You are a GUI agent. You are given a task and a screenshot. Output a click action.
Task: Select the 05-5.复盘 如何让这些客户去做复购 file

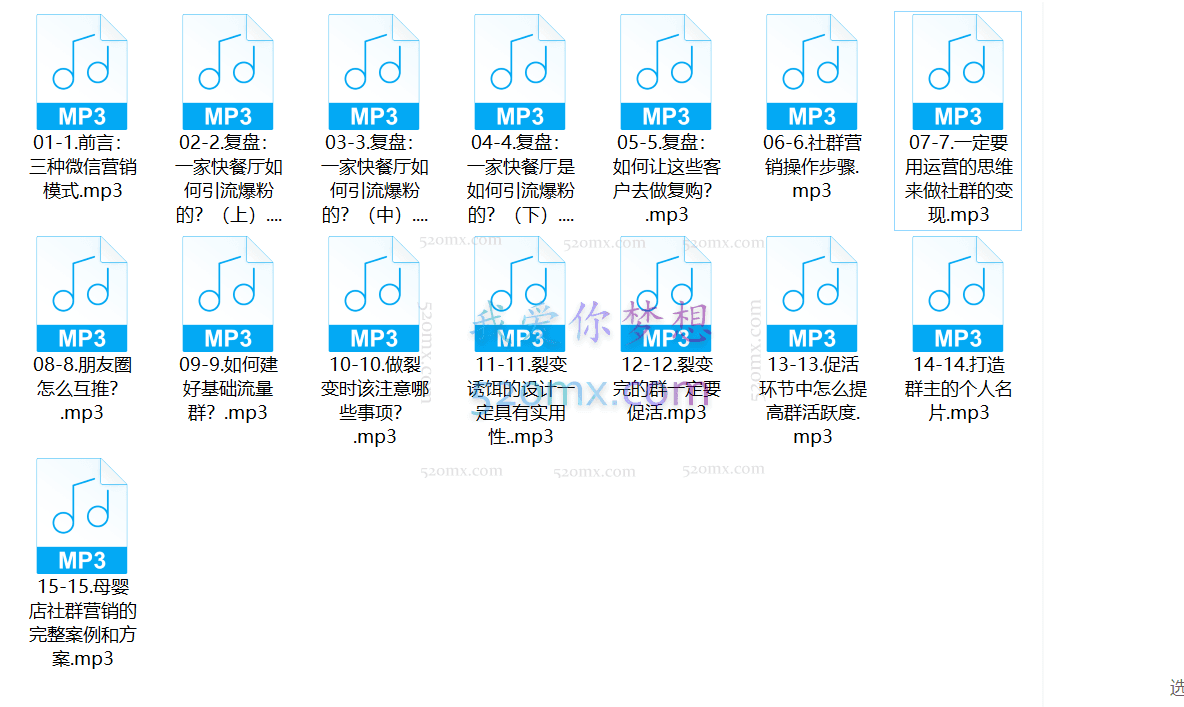tap(666, 72)
